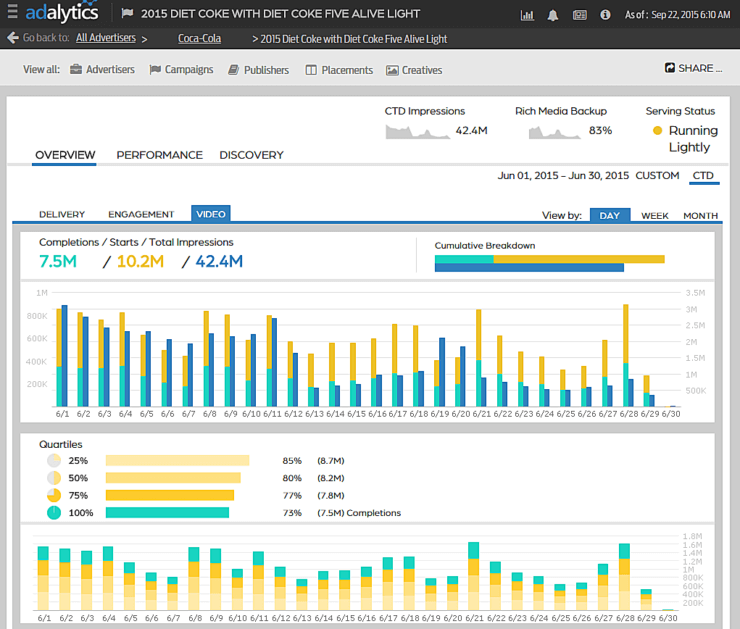Image resolution: width=740 pixels, height=629 pixels.
Task: Click the 25% quartile progress bar
Action: coord(177,461)
